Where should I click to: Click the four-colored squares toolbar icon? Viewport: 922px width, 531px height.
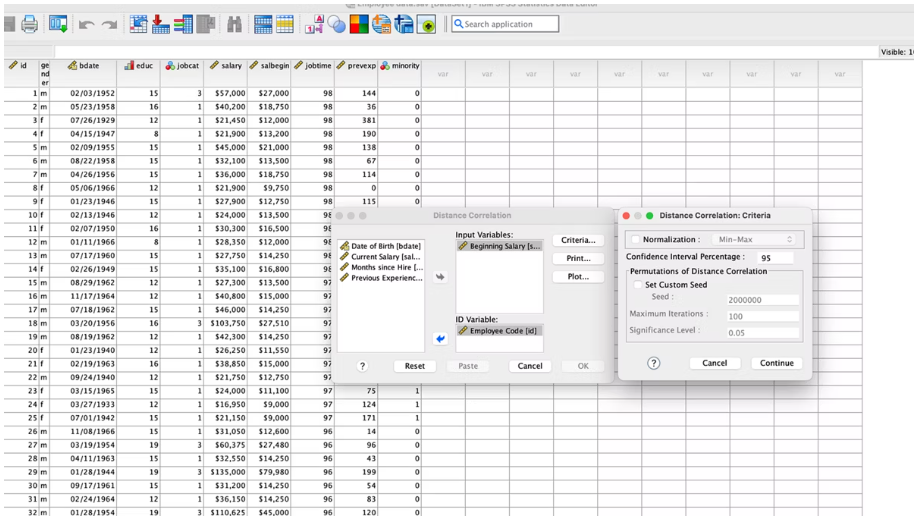click(359, 24)
